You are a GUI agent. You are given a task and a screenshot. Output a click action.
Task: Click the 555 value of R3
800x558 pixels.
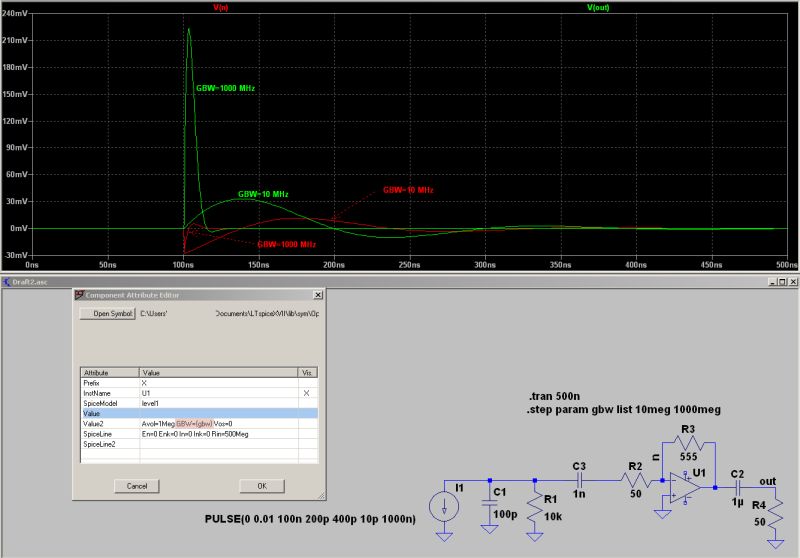click(688, 456)
